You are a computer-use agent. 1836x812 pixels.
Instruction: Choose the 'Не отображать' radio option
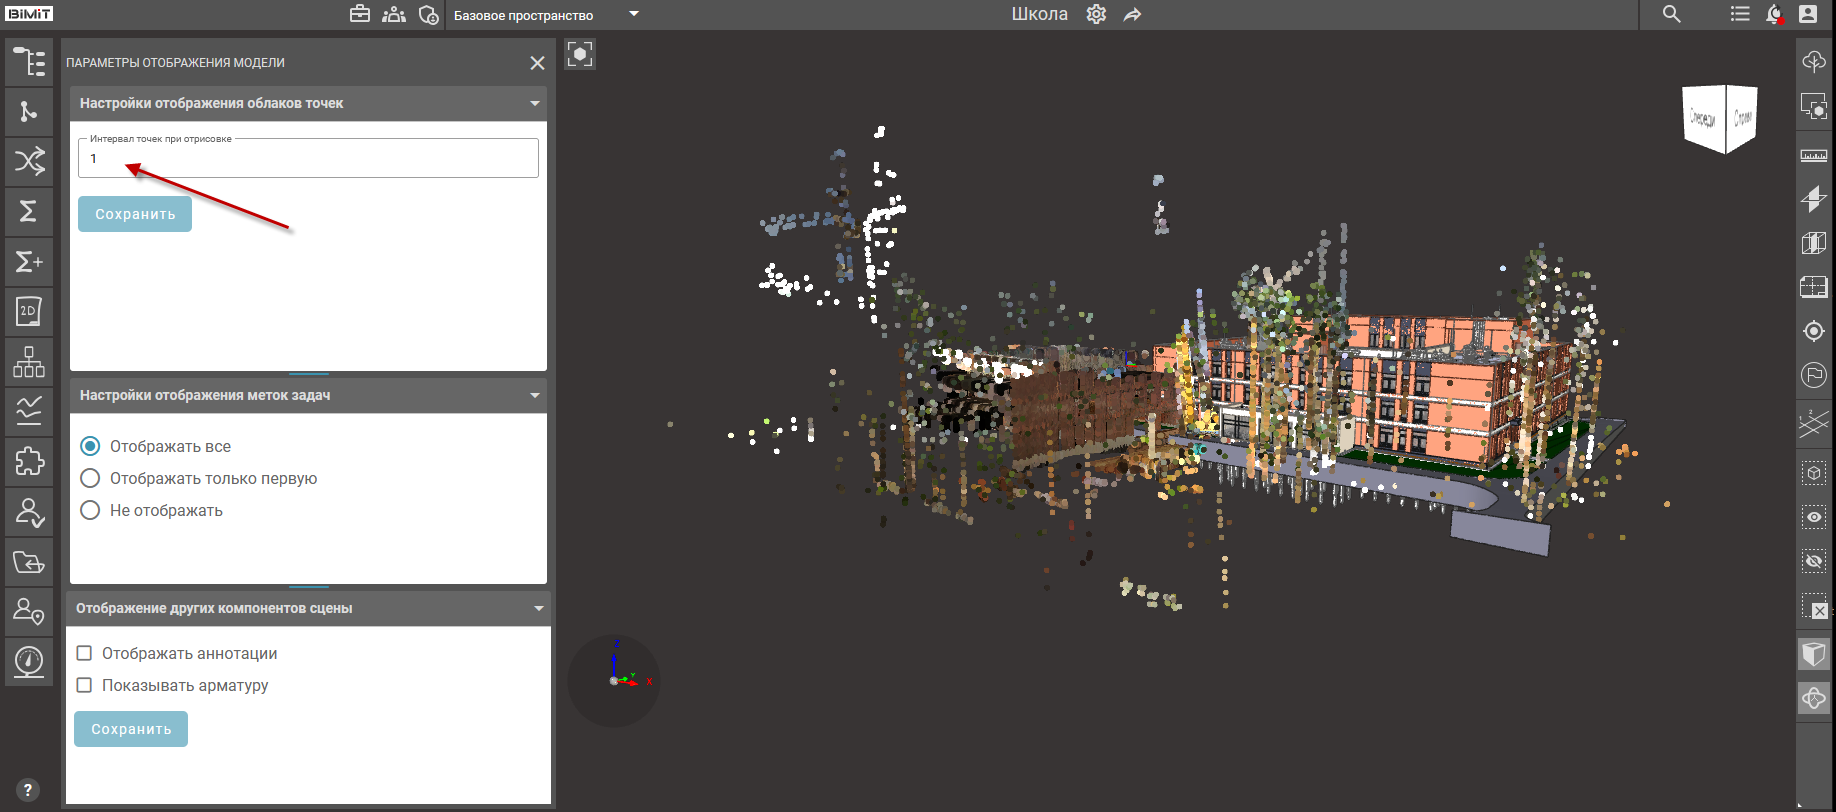pyautogui.click(x=90, y=510)
